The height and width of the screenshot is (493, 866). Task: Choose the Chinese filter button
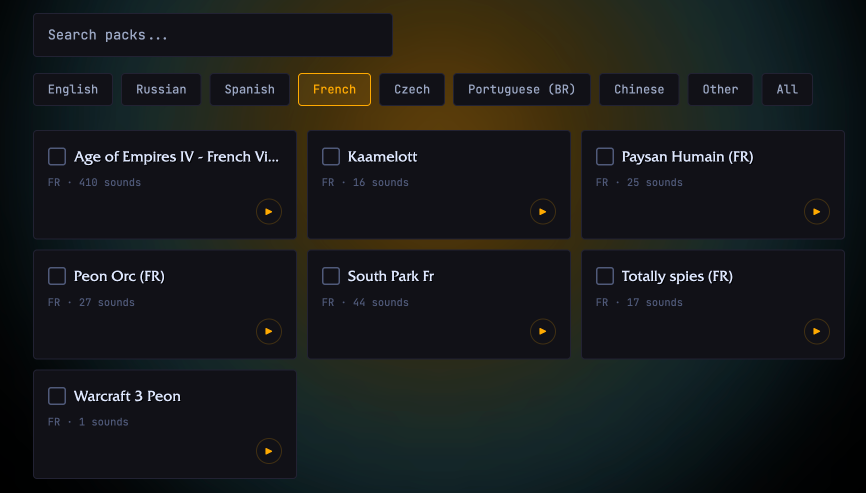639,89
